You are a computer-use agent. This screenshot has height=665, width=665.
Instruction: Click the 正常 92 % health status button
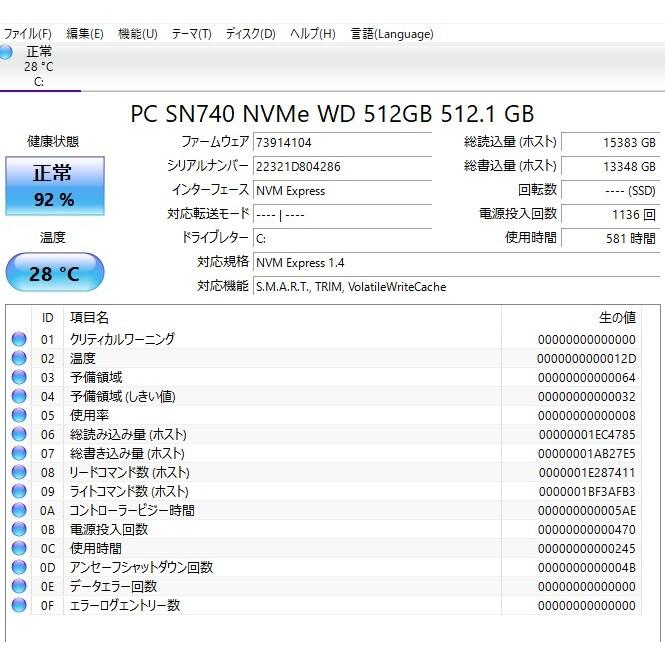pyautogui.click(x=55, y=186)
